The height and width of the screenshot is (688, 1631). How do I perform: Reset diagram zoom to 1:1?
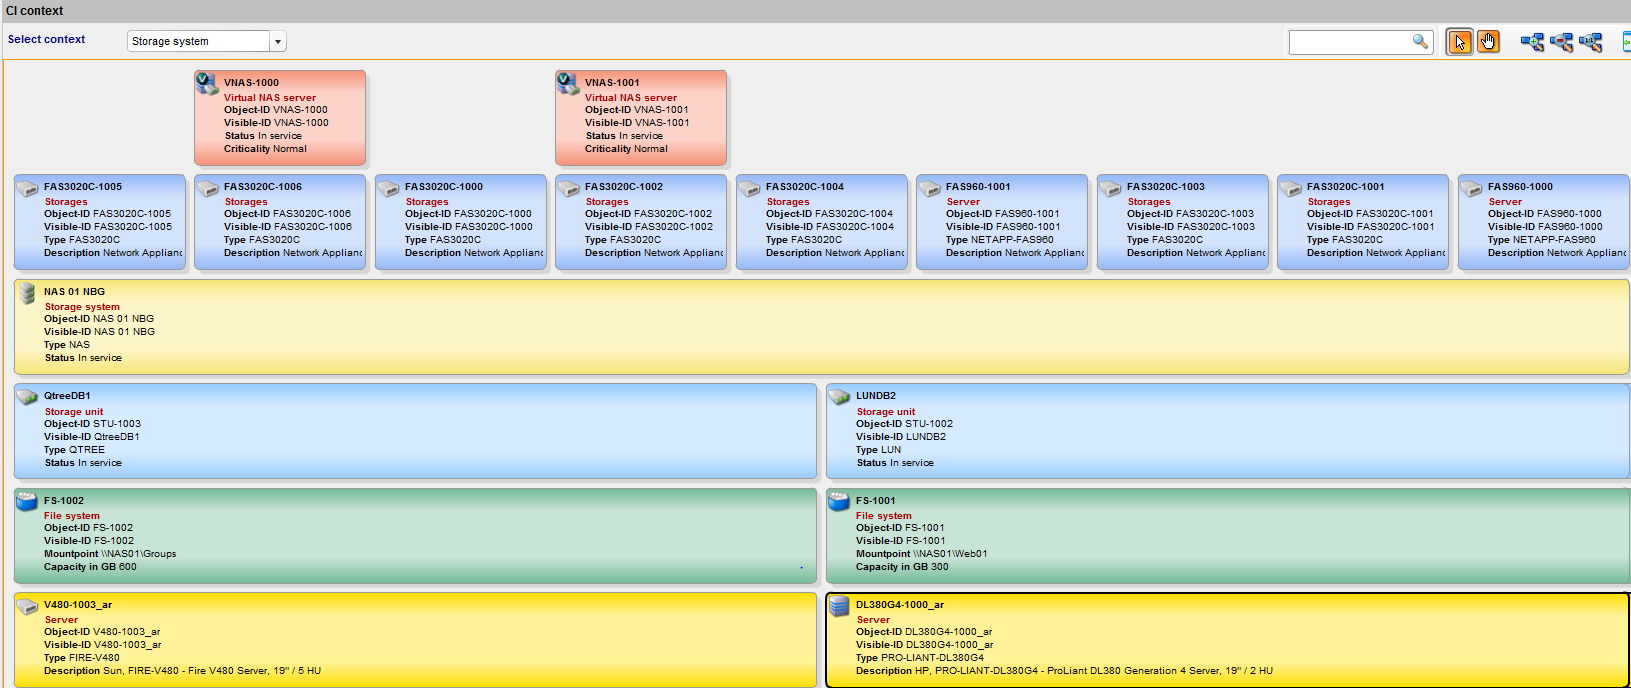tap(1591, 42)
